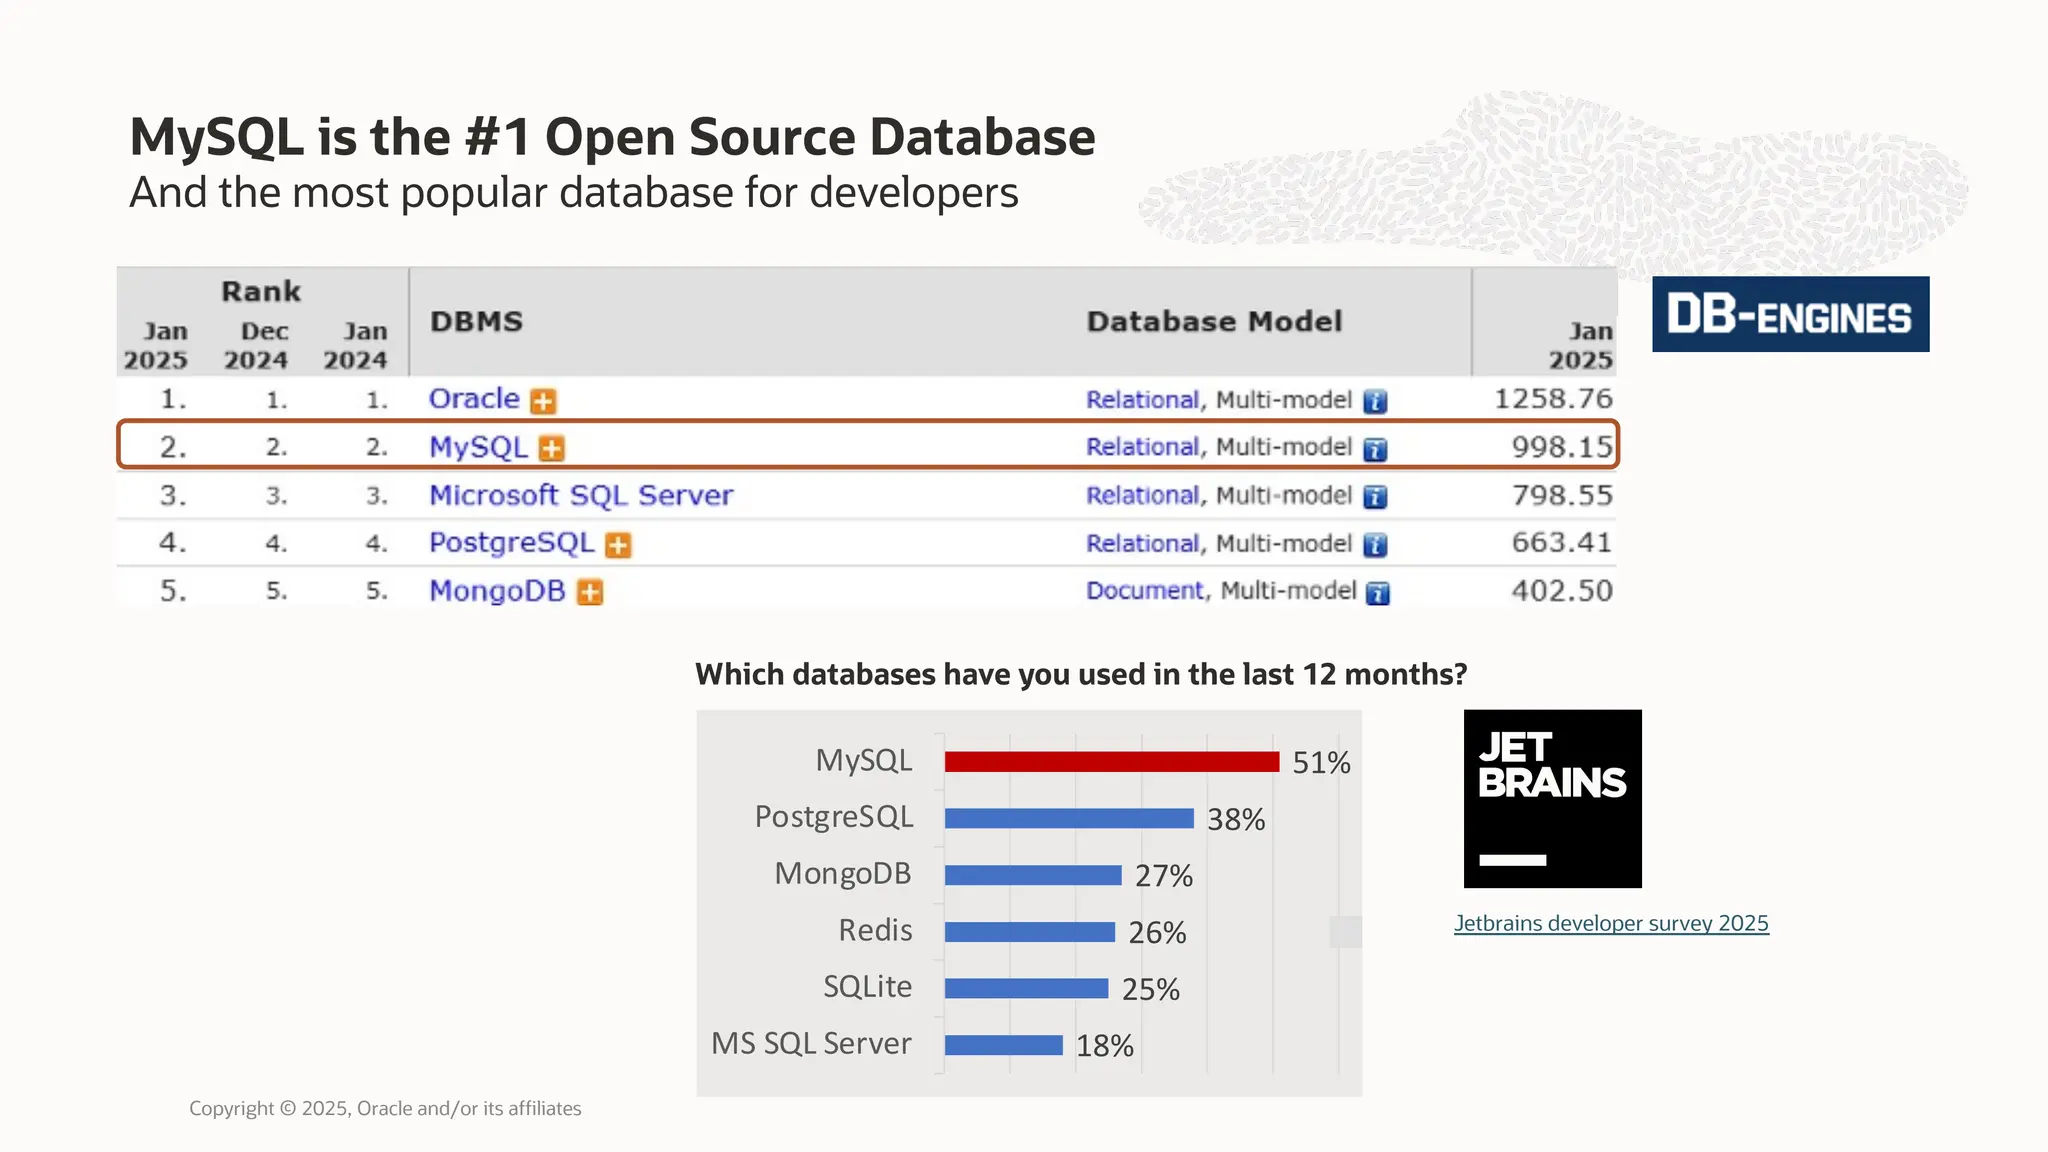Click the subtitle about most popular database for developers
This screenshot has width=2048, height=1152.
[x=574, y=192]
